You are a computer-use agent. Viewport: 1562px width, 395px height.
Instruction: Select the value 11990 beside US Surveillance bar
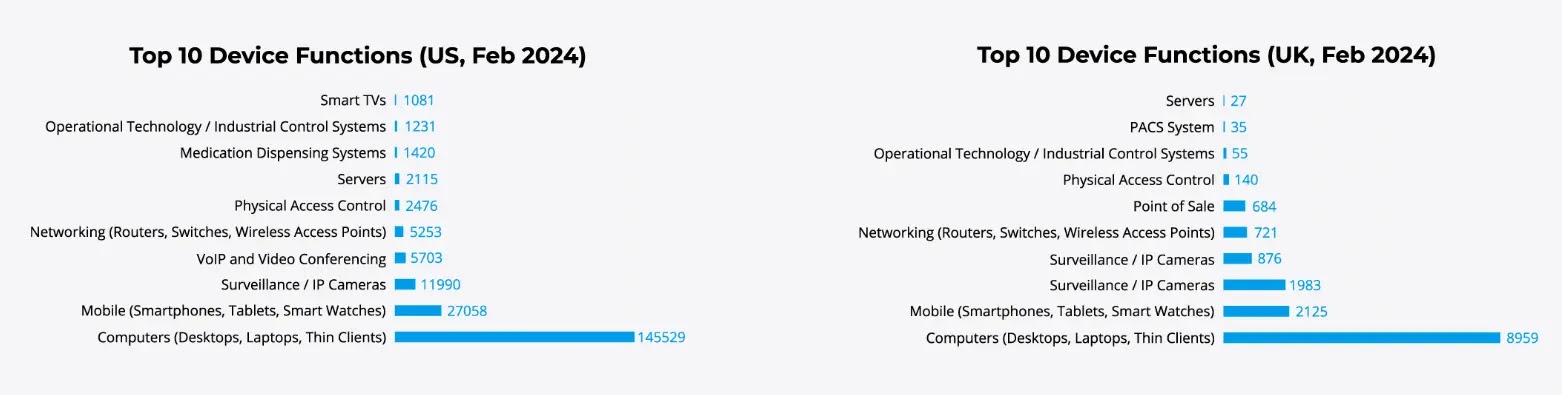tap(440, 285)
